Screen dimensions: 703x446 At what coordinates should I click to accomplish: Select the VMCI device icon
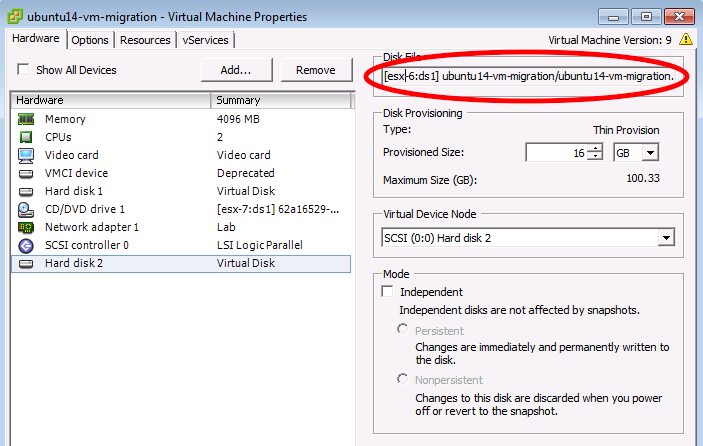point(26,173)
